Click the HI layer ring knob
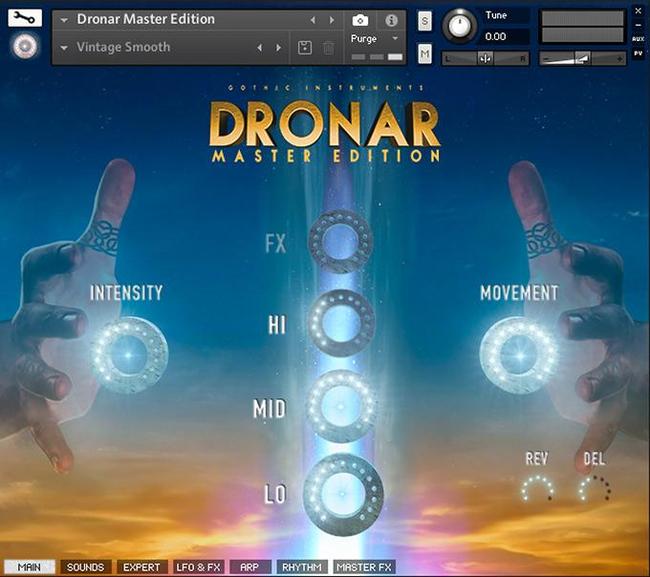650x577 pixels. click(342, 322)
